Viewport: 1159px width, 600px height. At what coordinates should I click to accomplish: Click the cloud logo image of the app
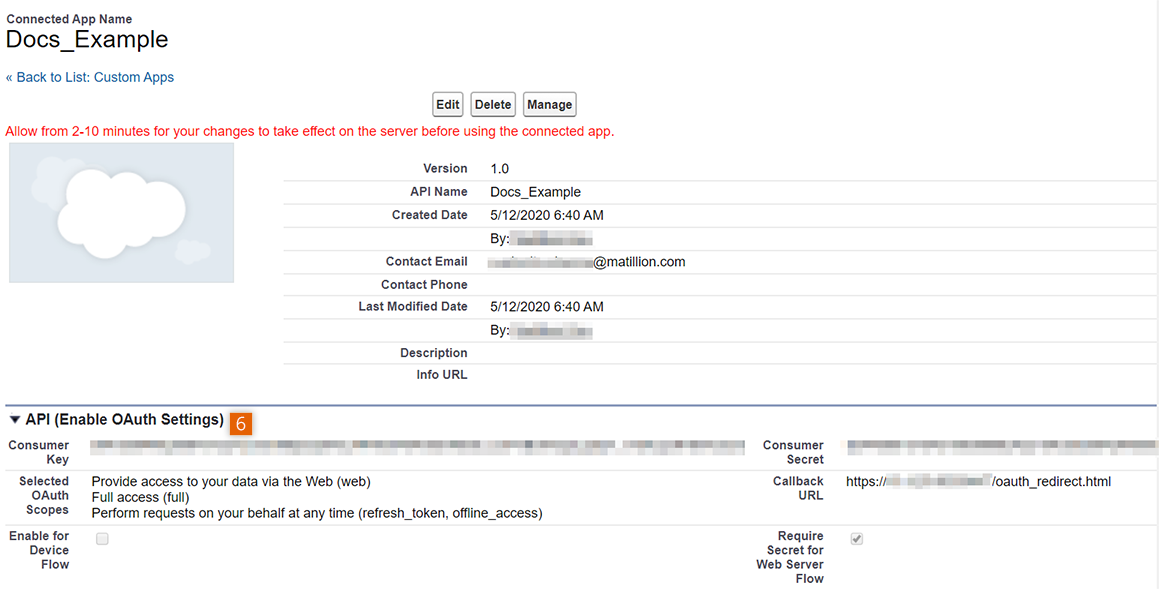click(121, 213)
